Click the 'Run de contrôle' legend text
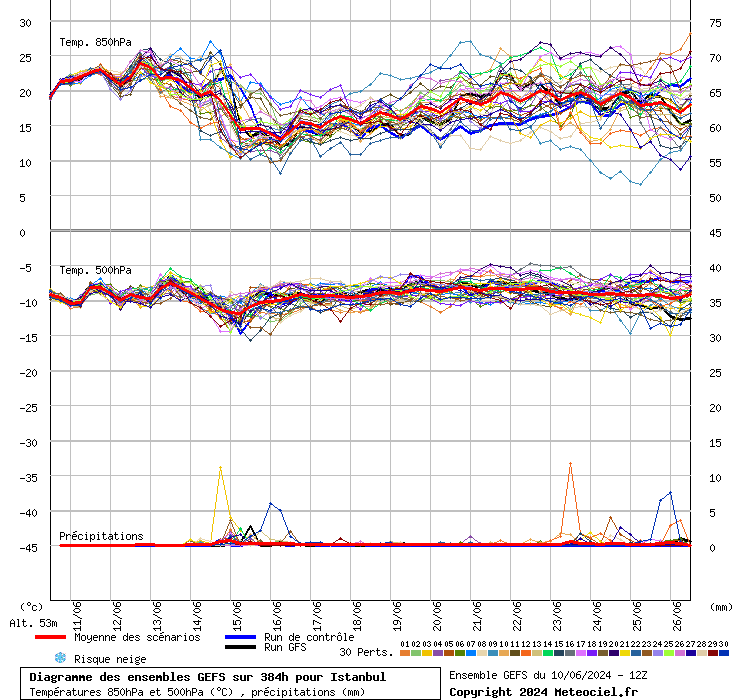 click(x=309, y=637)
